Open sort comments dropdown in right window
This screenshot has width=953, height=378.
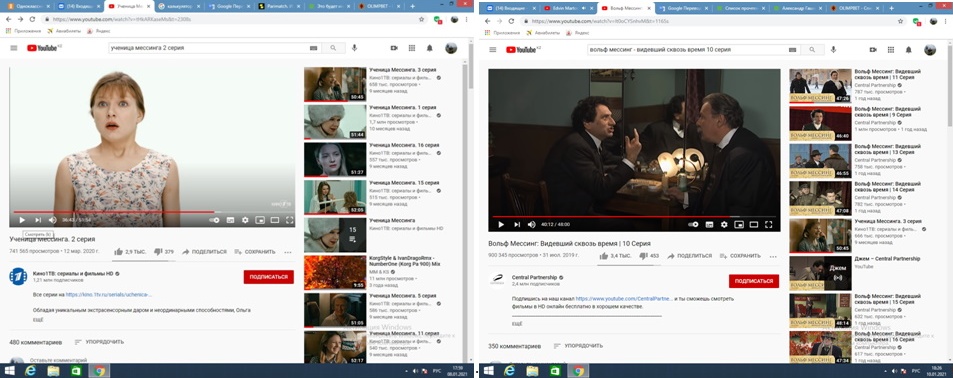577,346
